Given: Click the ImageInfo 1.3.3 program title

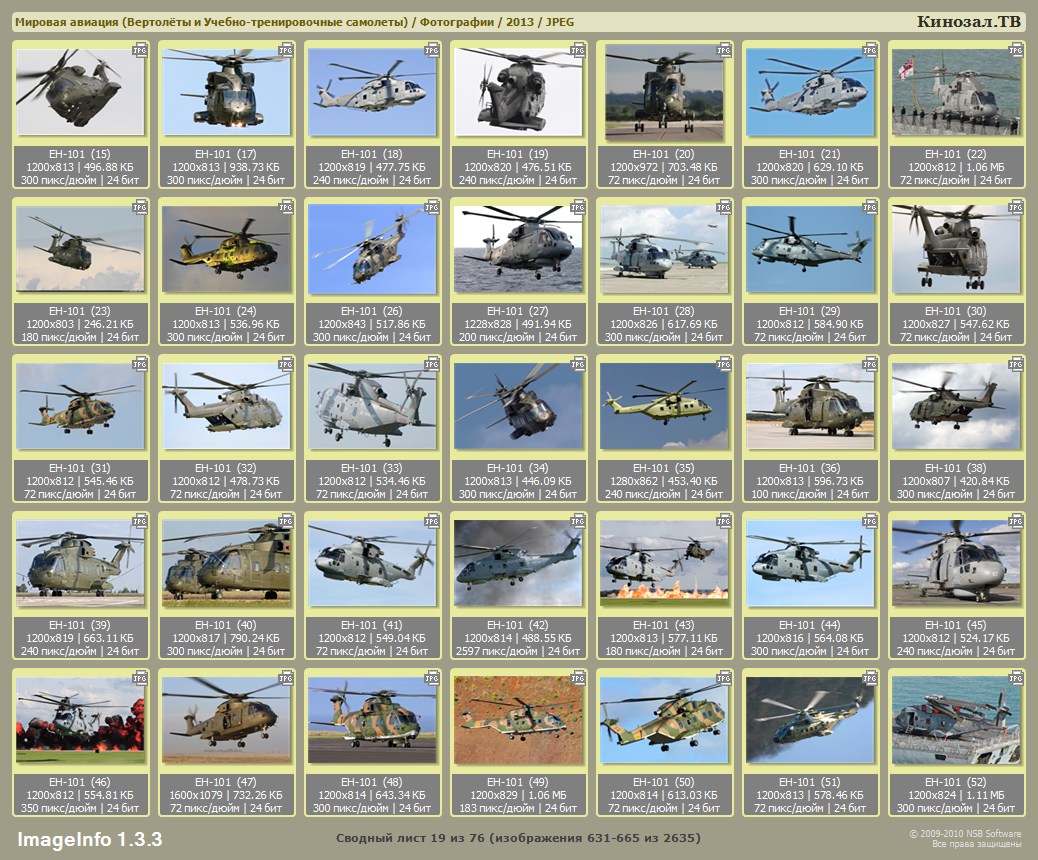Looking at the screenshot, I should 89,838.
